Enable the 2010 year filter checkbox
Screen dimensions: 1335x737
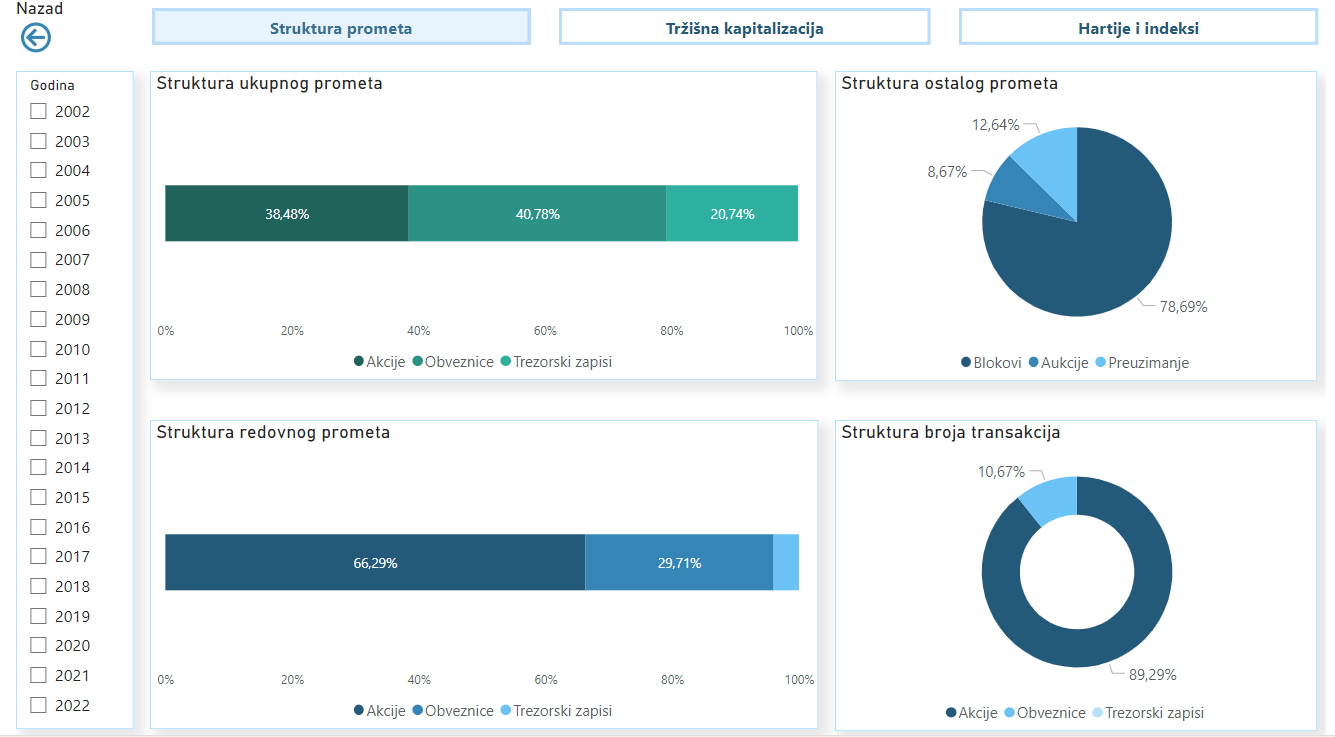pos(39,349)
